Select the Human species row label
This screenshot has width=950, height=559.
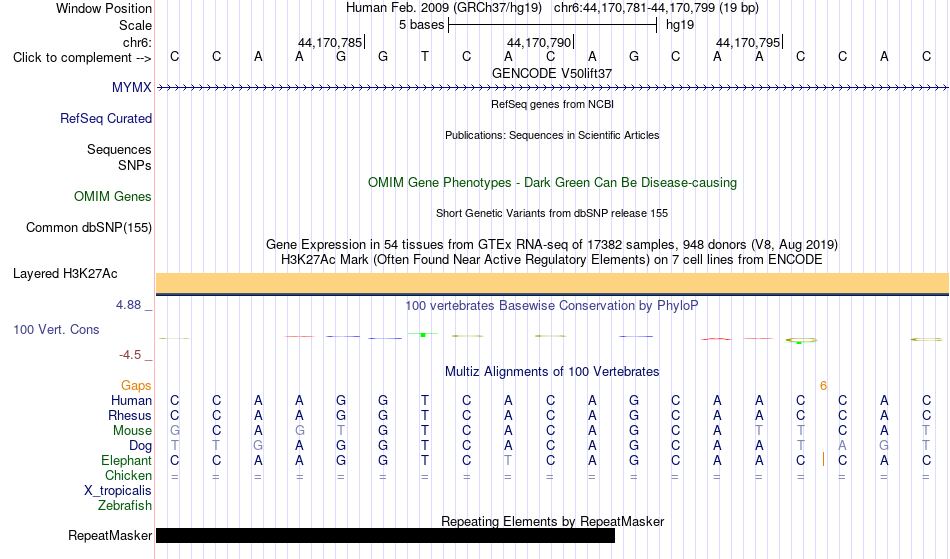[x=131, y=400]
